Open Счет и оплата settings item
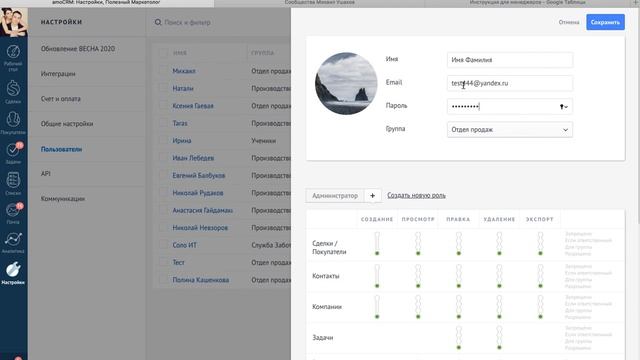Image resolution: width=640 pixels, height=360 pixels. click(60, 99)
